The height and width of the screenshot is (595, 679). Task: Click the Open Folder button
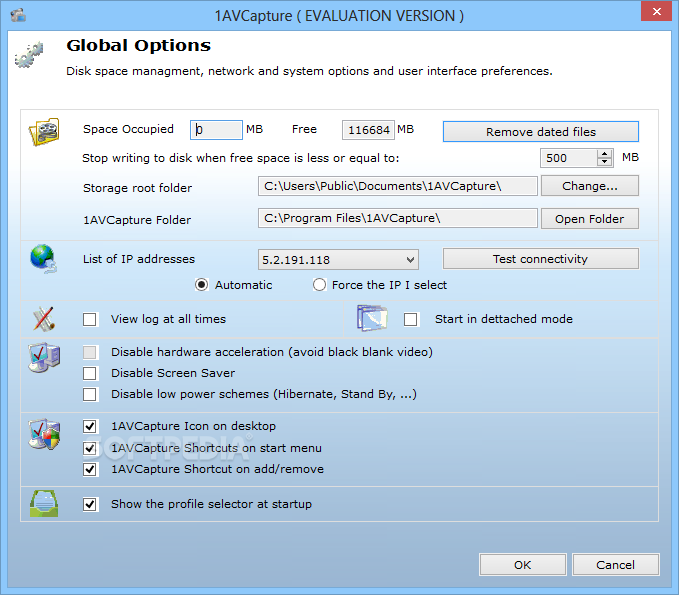[x=589, y=219]
